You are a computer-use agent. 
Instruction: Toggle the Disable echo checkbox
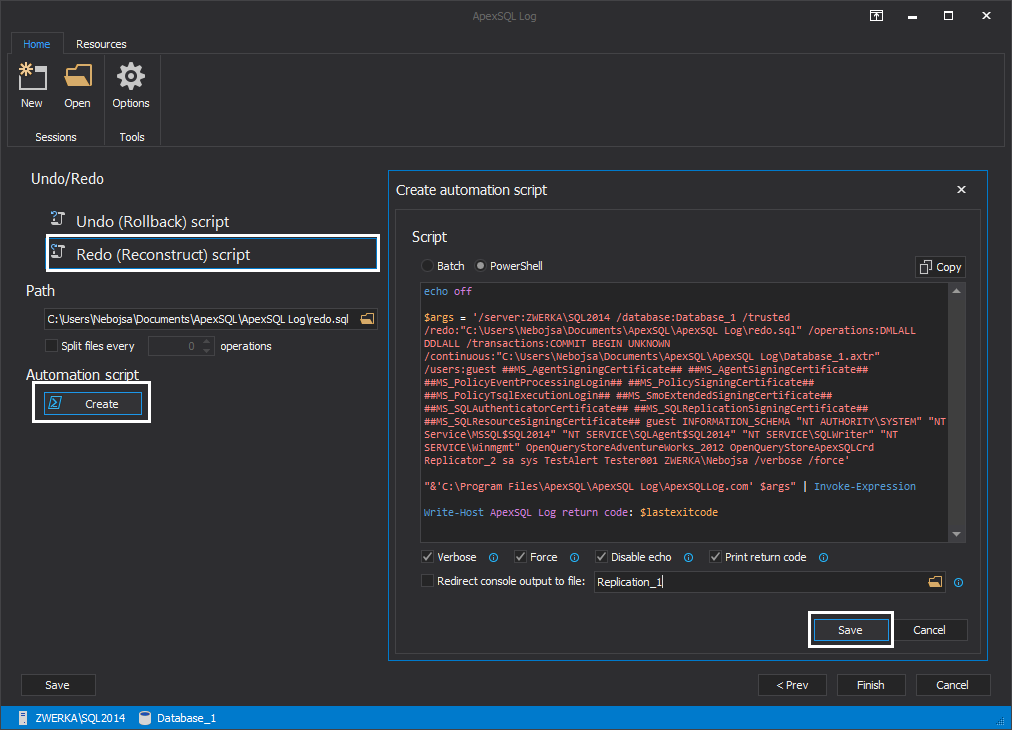[x=602, y=557]
